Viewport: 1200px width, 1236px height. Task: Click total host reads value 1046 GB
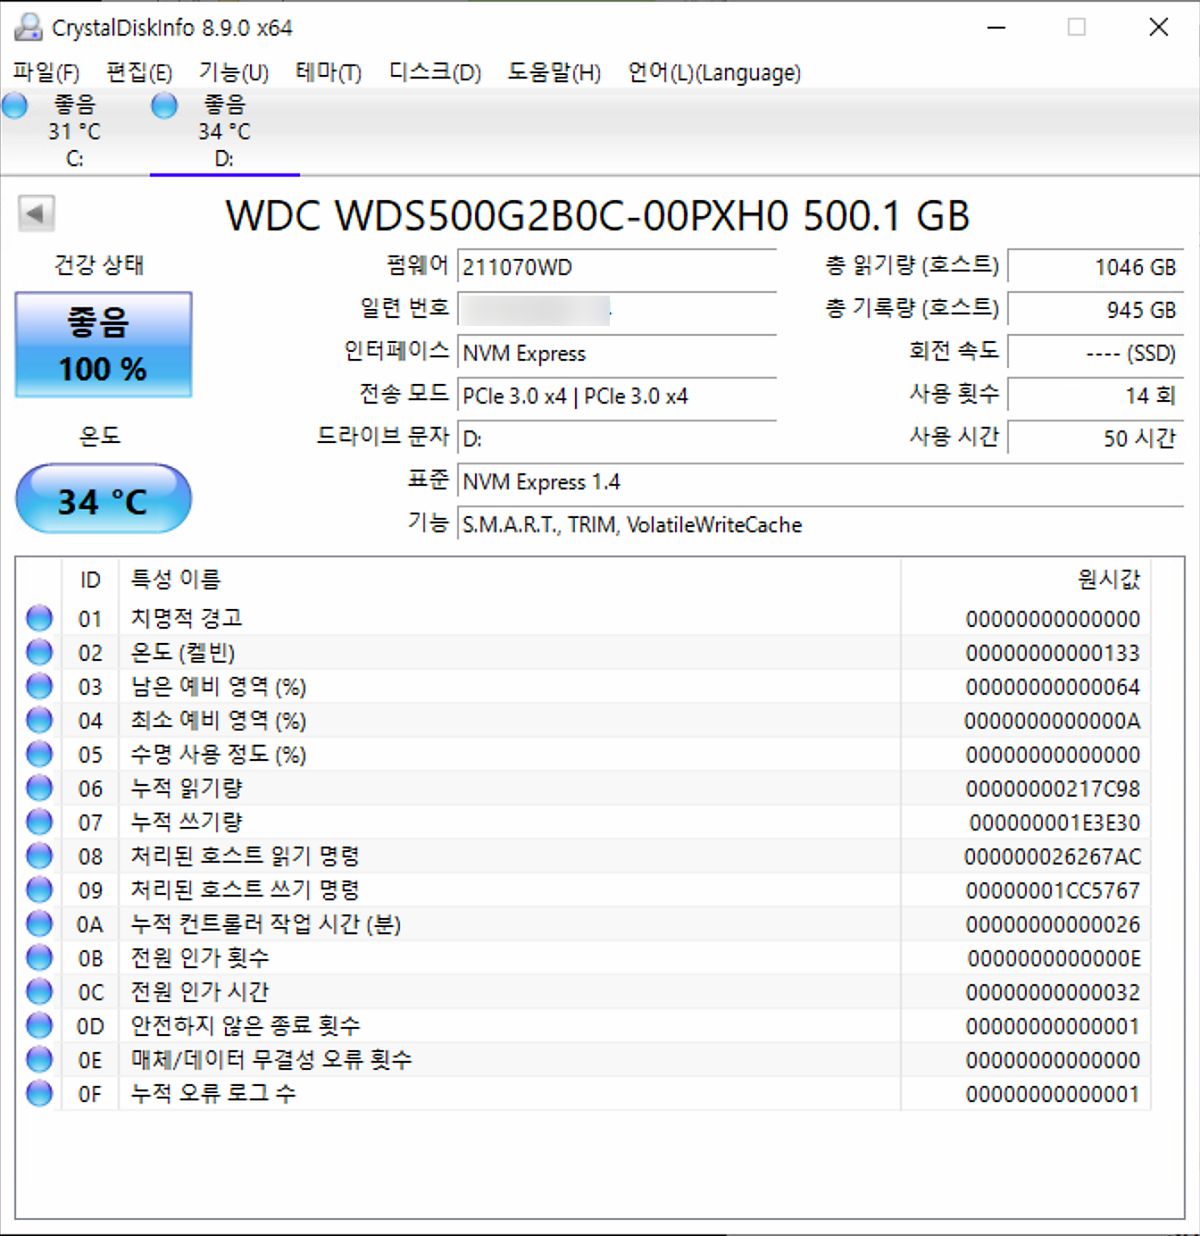tap(1096, 267)
